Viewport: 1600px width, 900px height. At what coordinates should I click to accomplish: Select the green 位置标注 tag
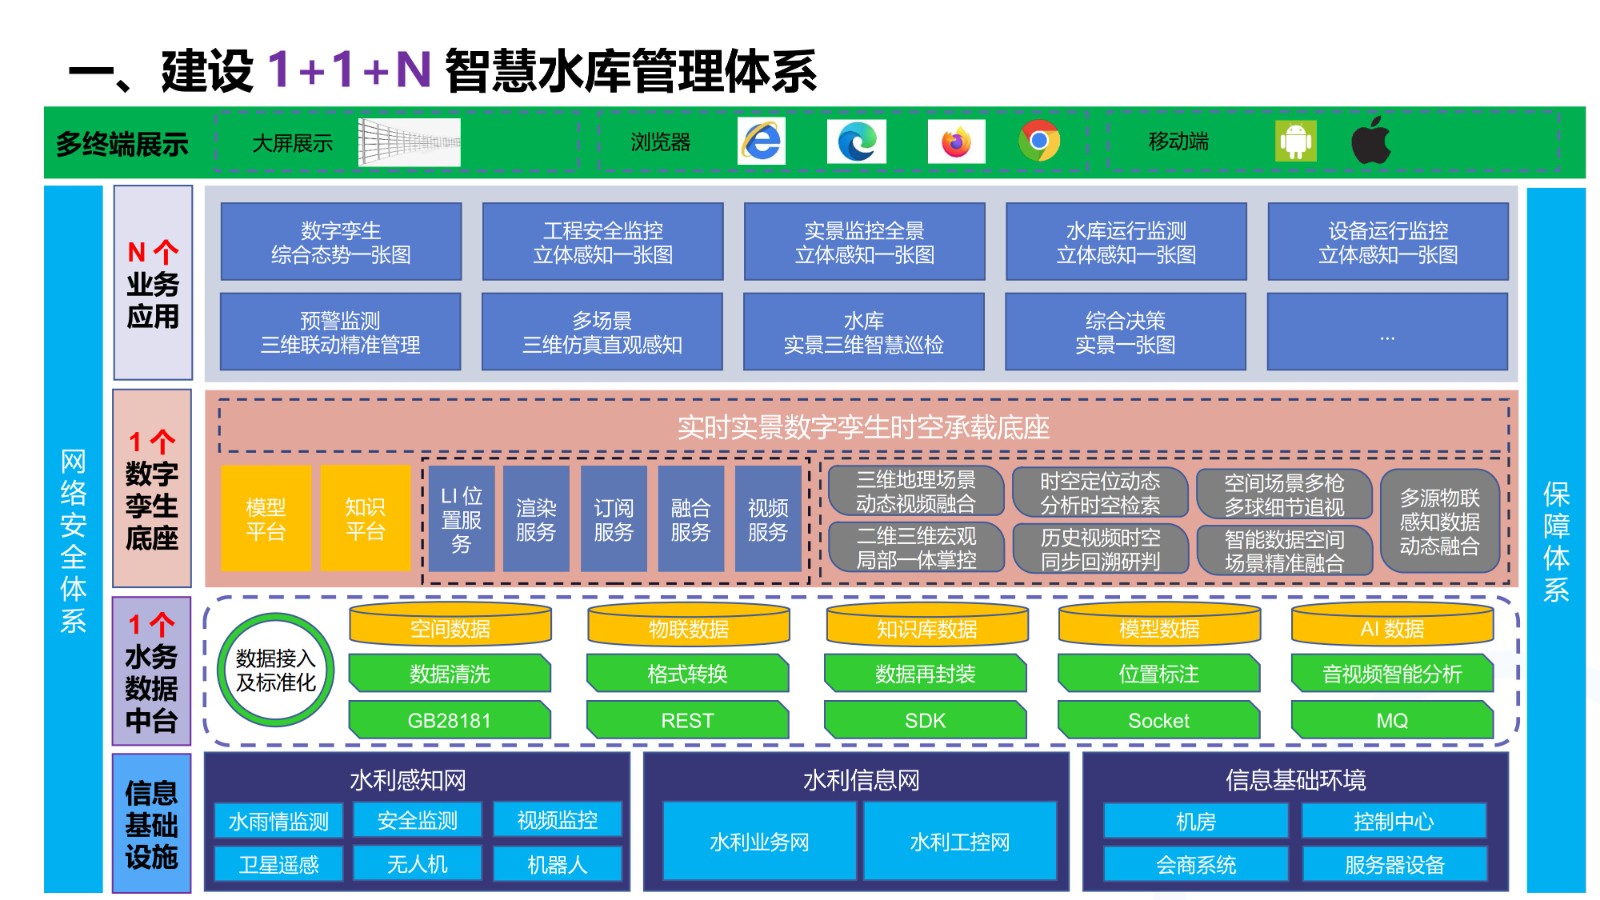point(1159,673)
